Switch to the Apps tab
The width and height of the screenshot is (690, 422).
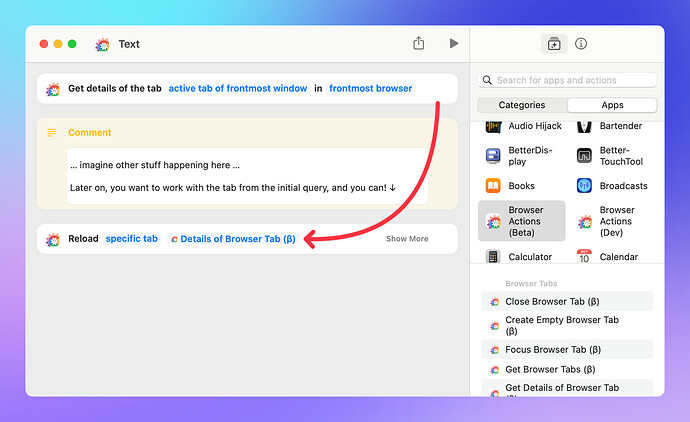tap(611, 105)
